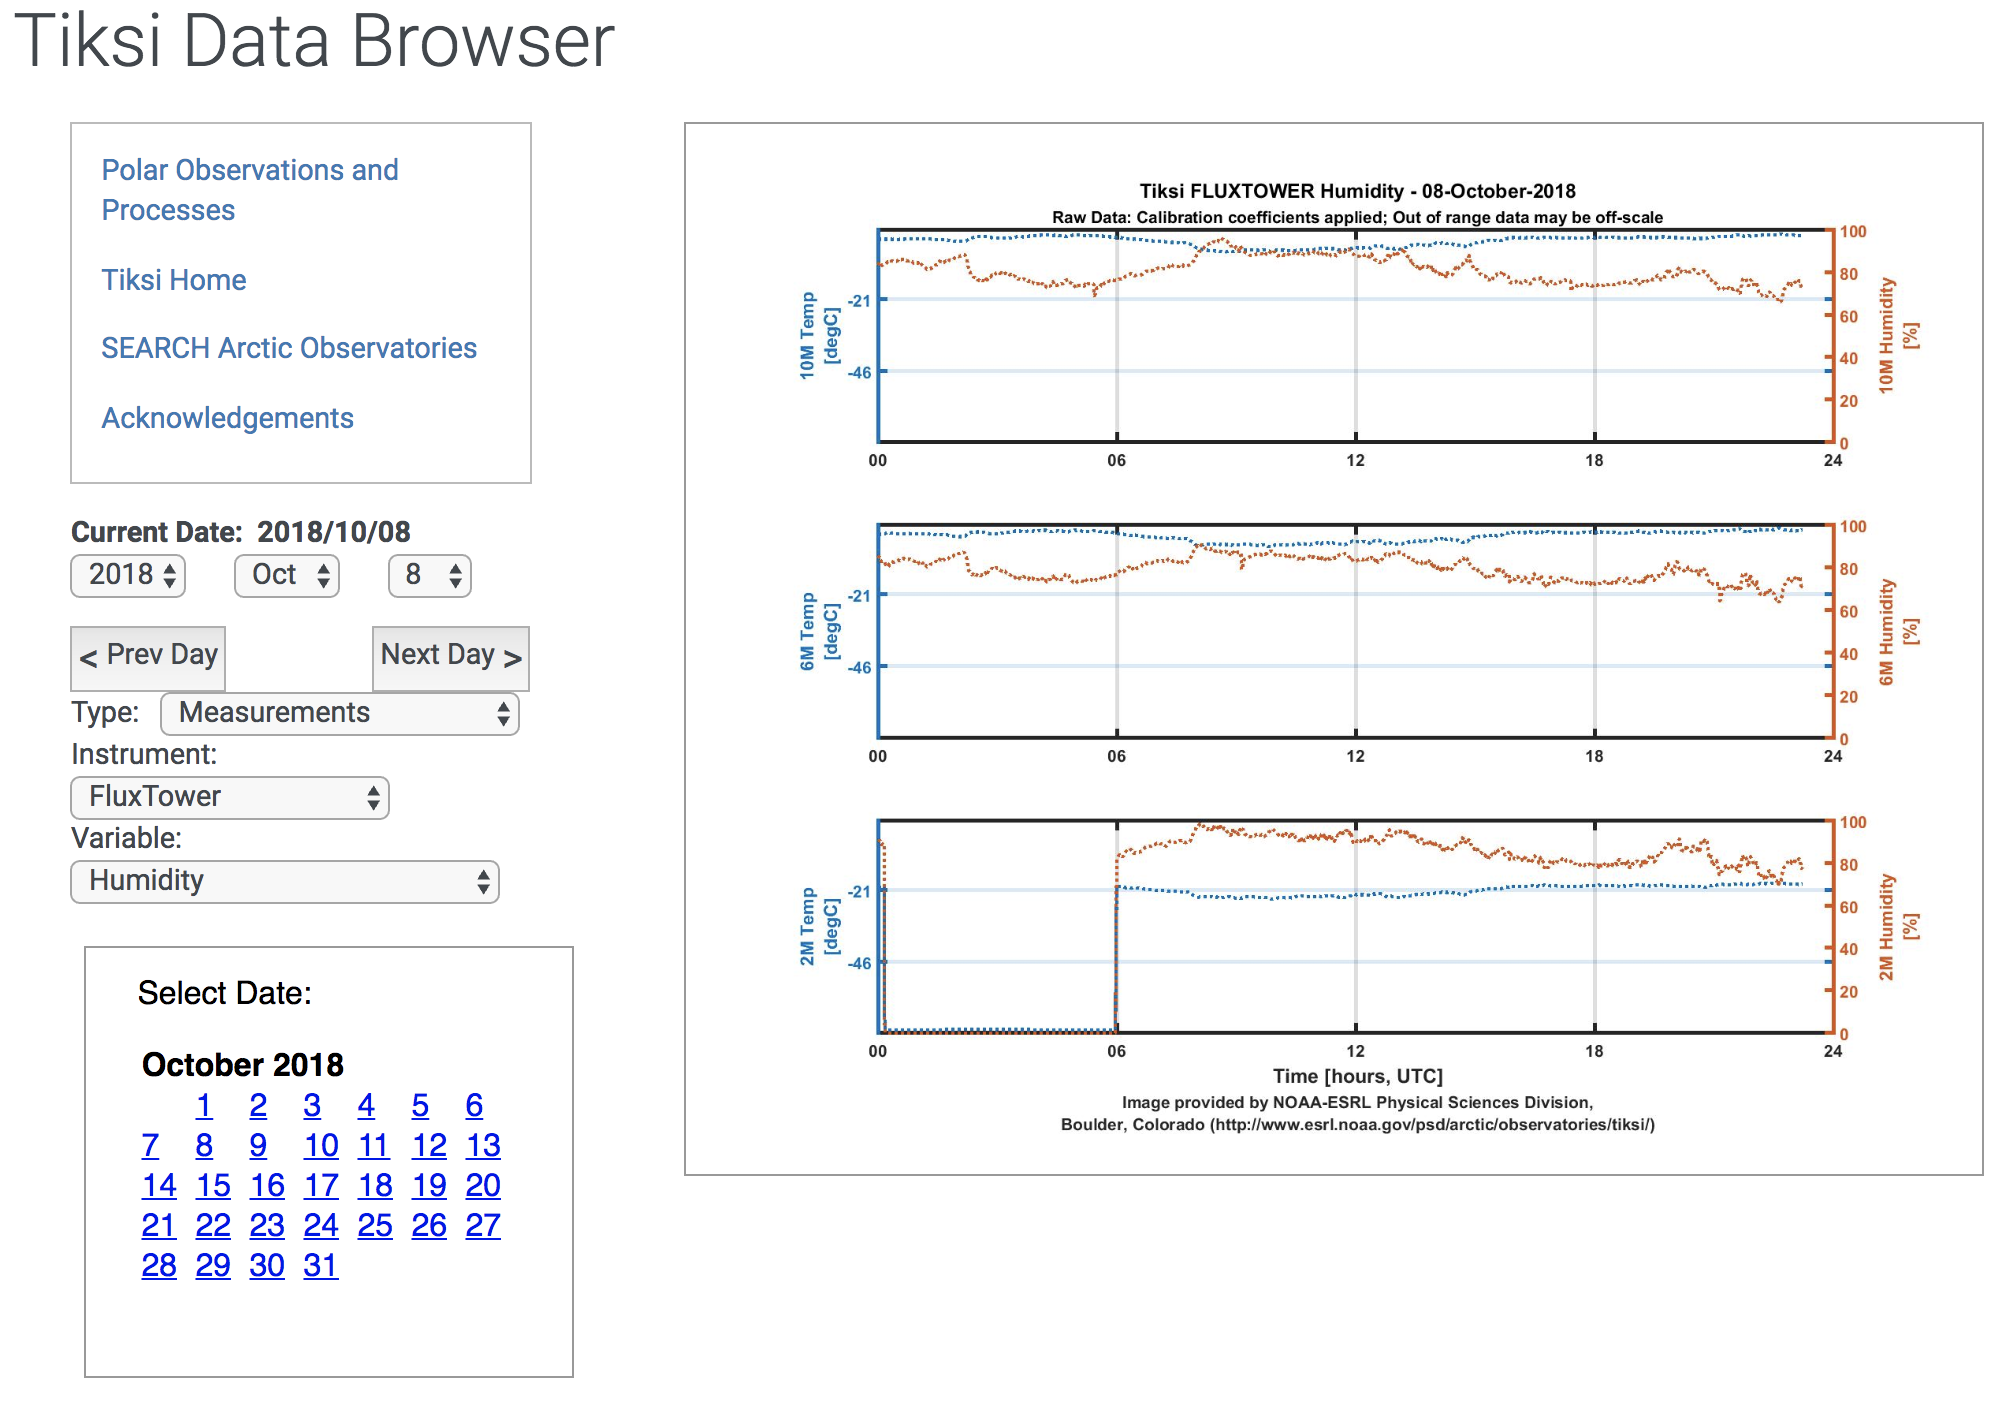Select October 24 in the calendar
Screen dimensions: 2012x1418
coord(321,1226)
